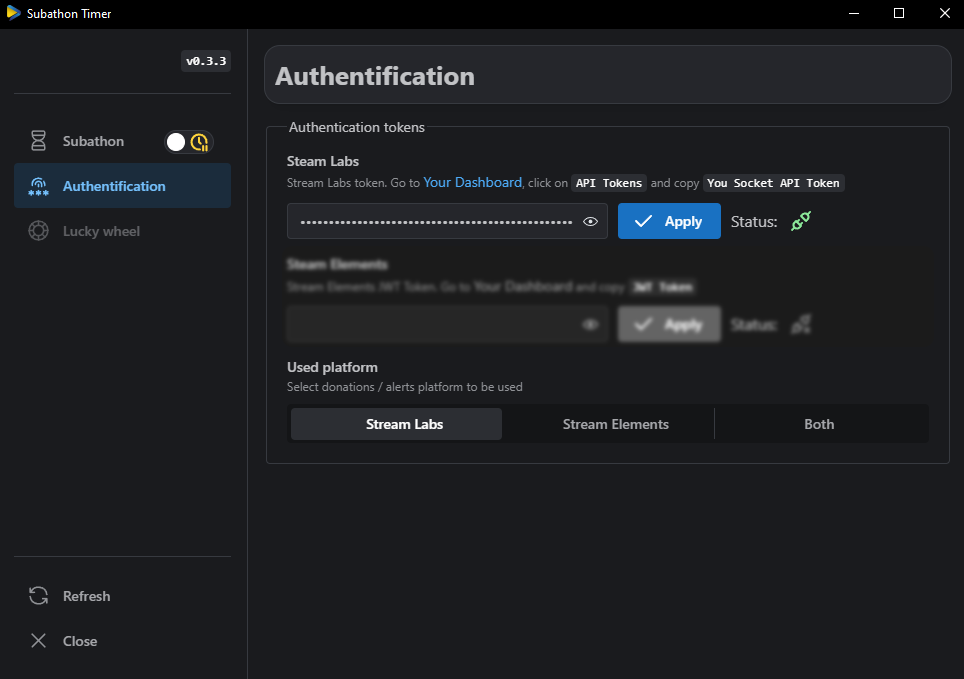Open the Lucky wheel page
This screenshot has height=679, width=964.
point(101,231)
